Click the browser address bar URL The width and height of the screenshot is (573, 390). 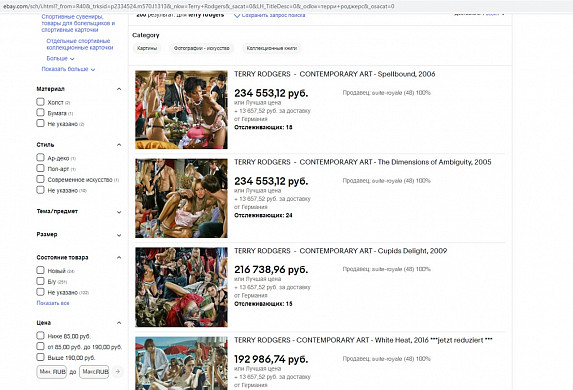[198, 6]
